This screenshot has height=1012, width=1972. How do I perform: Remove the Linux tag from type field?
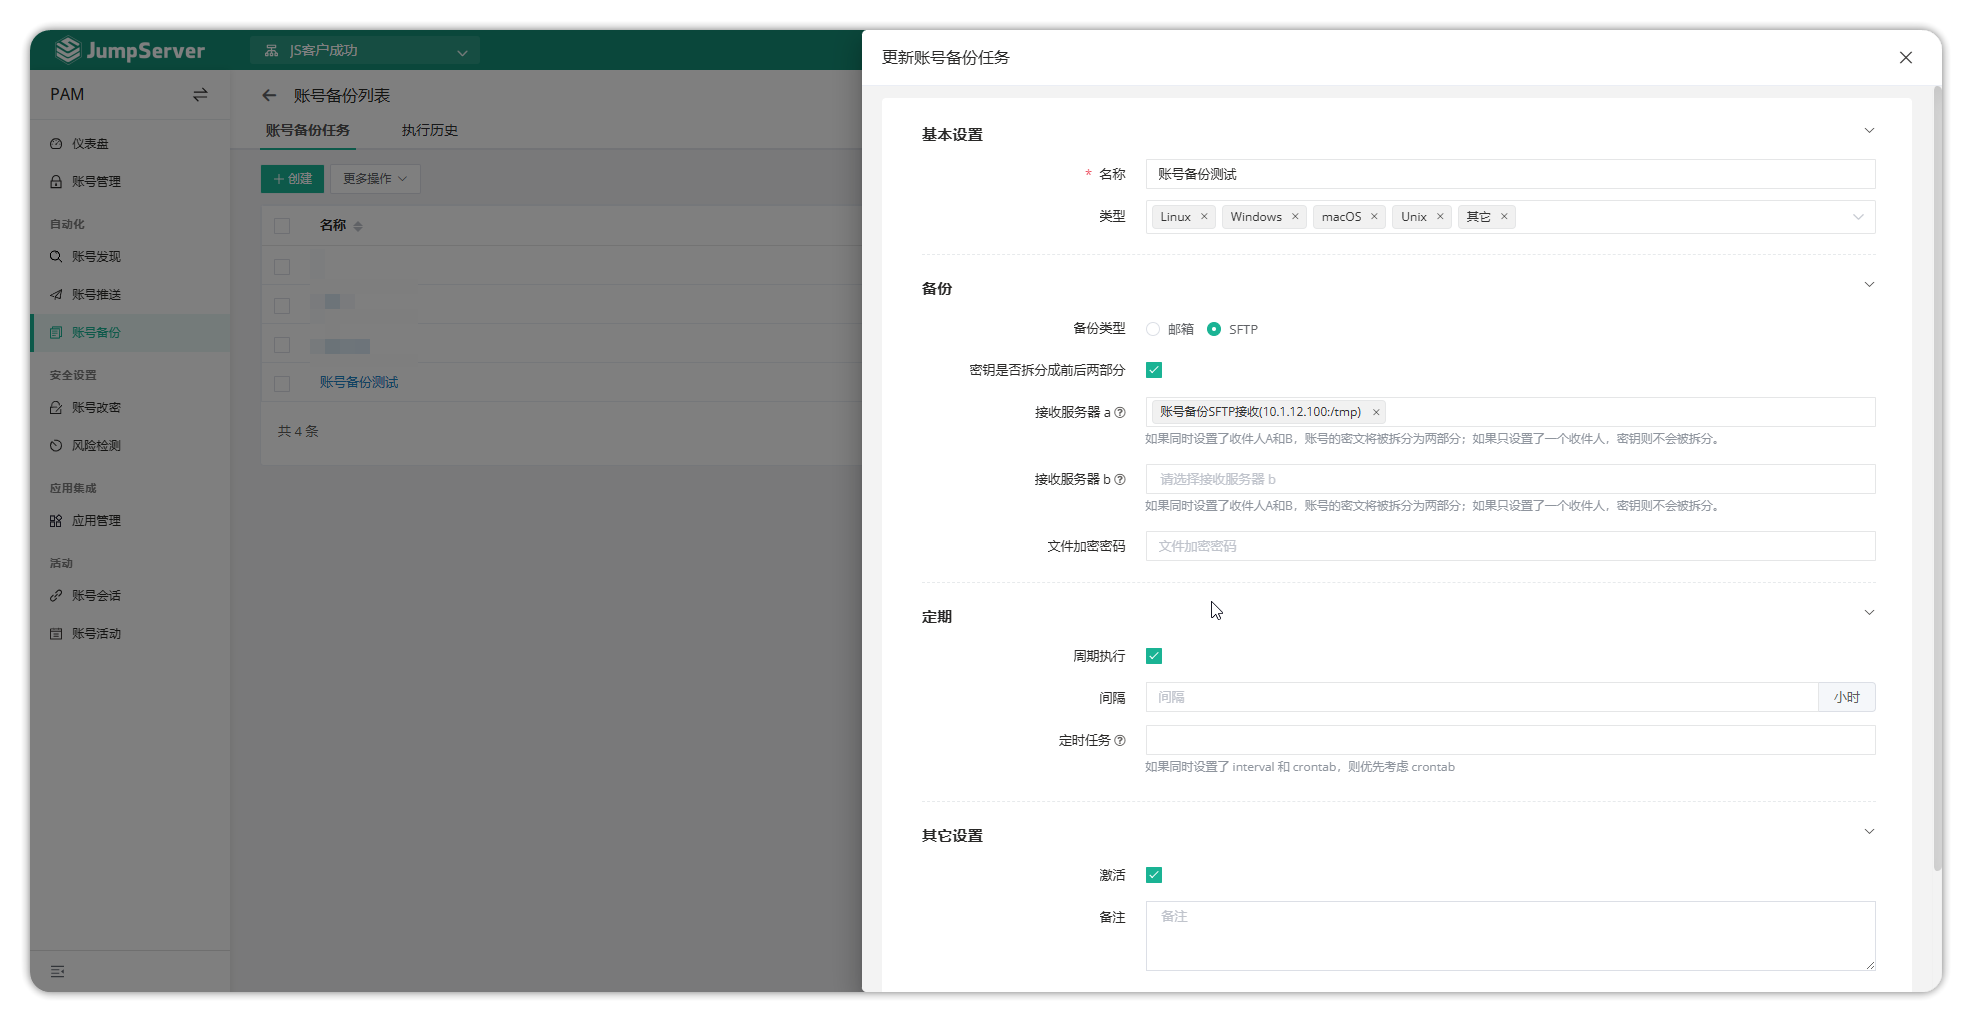1204,217
